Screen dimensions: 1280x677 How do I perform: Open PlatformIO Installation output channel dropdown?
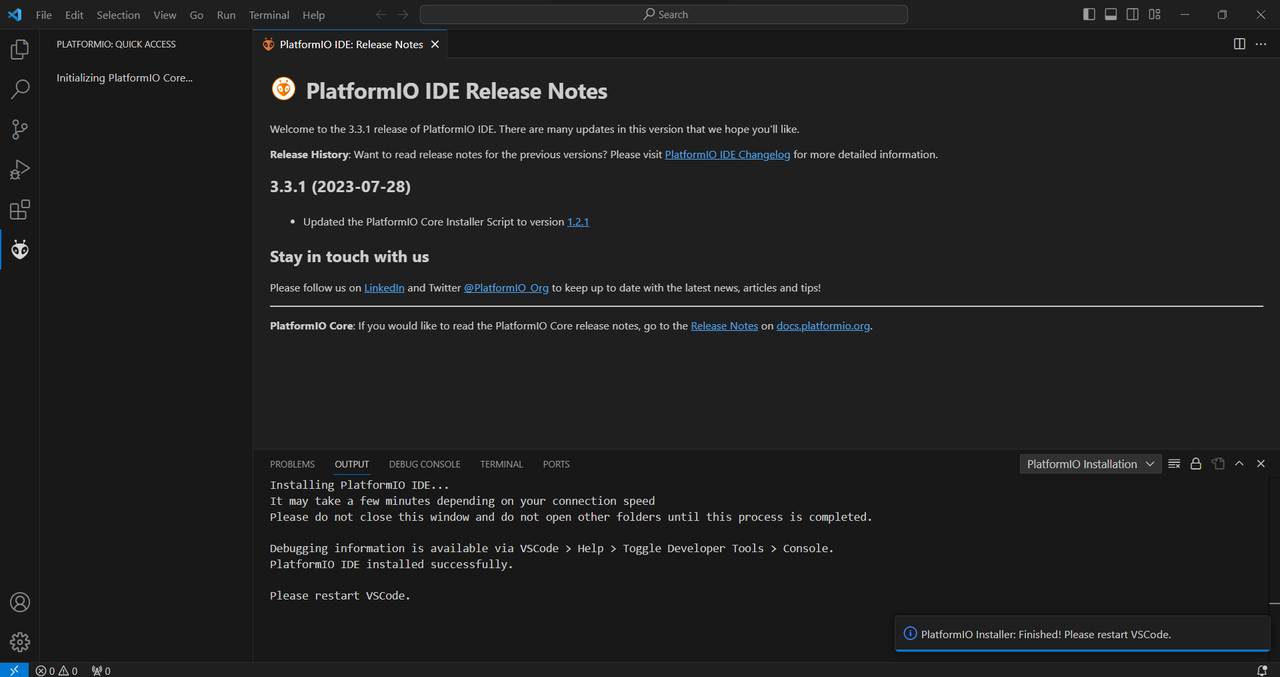coord(1090,464)
